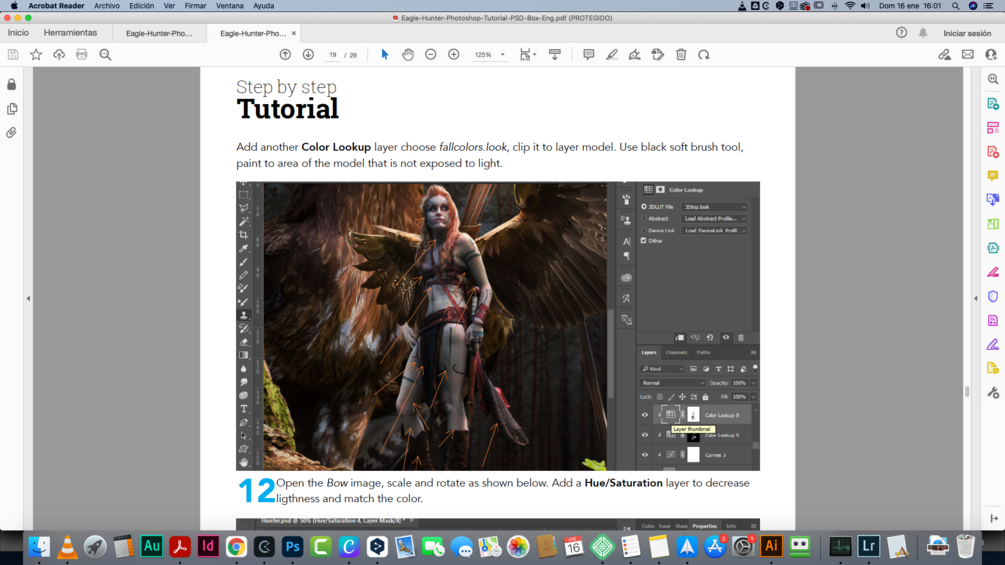
Task: Select the hand pan tool
Action: tap(408, 54)
